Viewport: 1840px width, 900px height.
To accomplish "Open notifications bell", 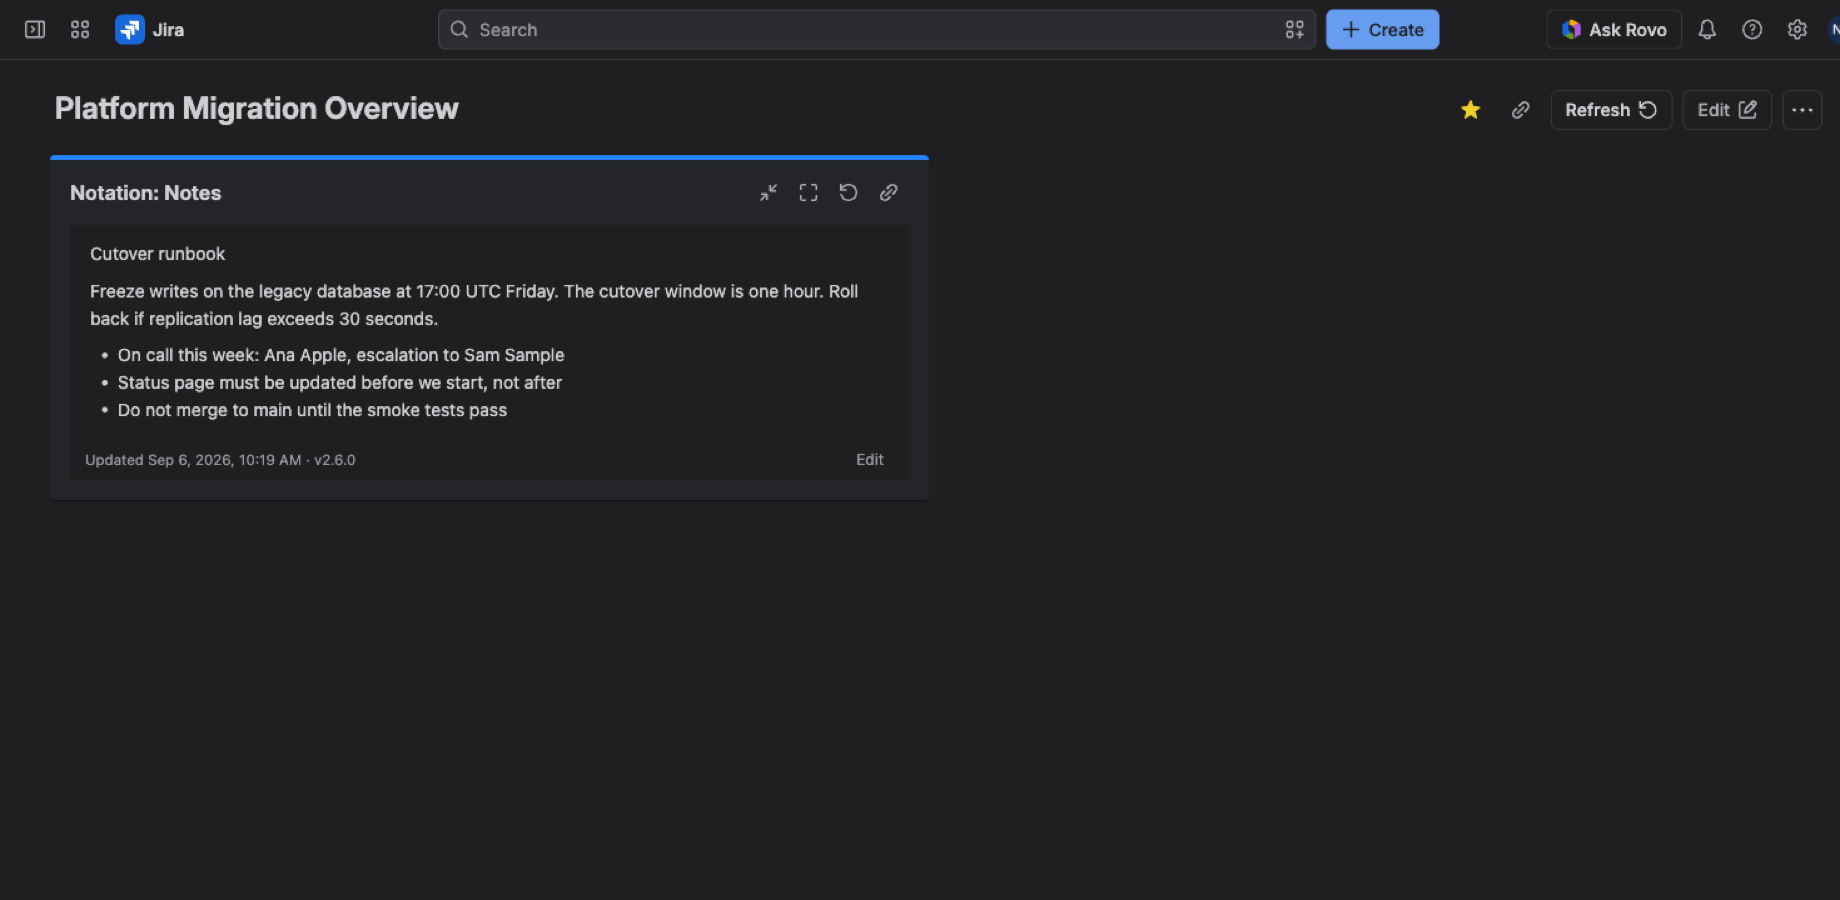I will 1707,30.
